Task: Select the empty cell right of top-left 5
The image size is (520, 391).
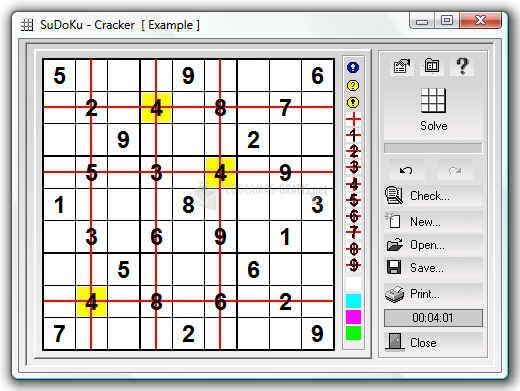Action: [91, 75]
